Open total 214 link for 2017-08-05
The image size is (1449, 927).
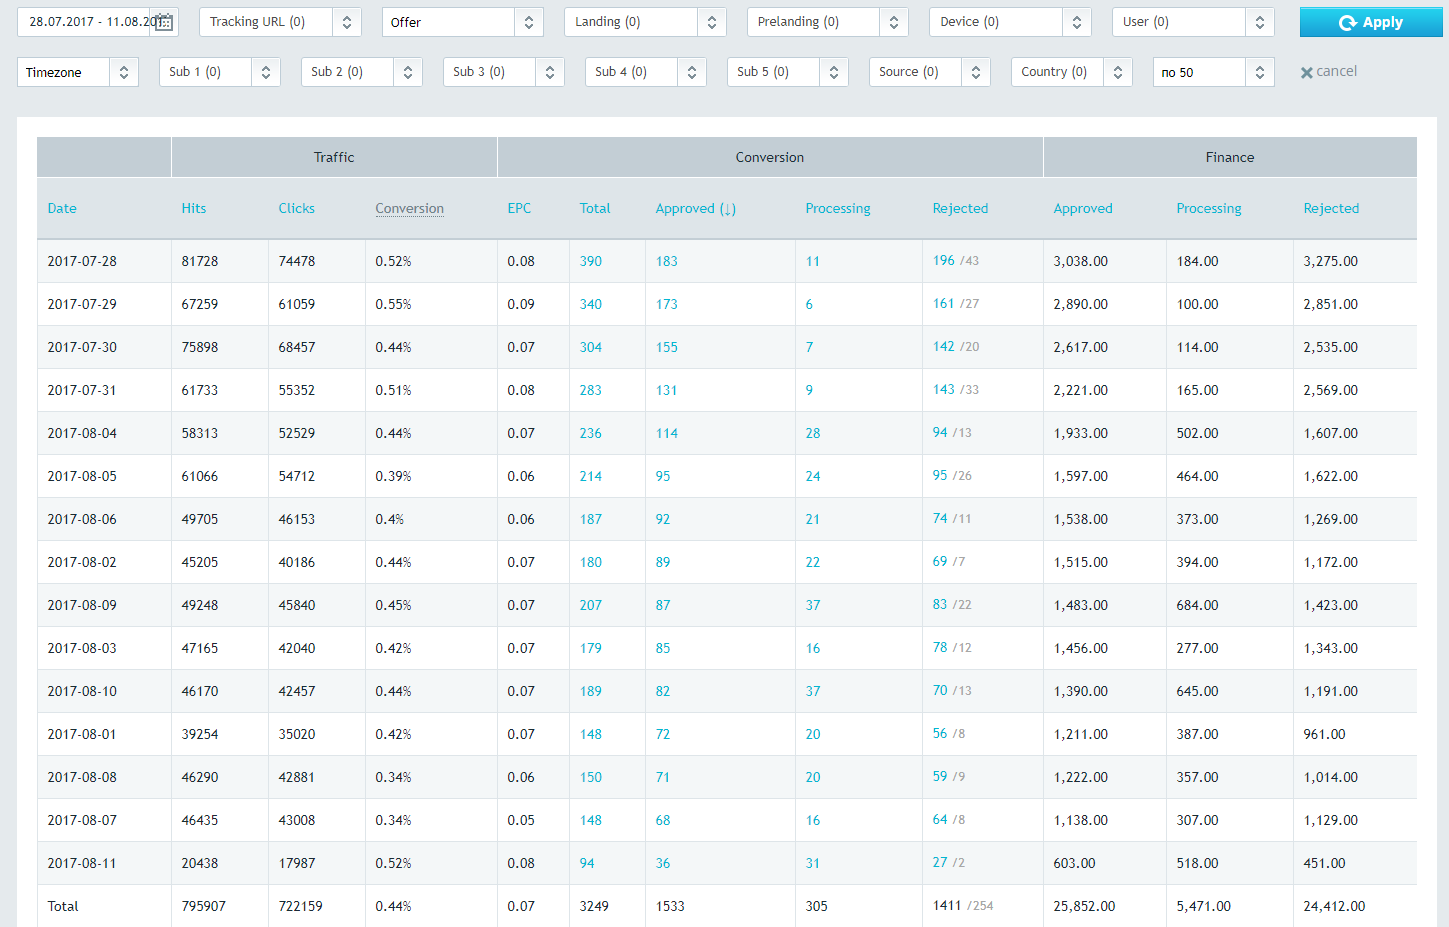point(591,476)
